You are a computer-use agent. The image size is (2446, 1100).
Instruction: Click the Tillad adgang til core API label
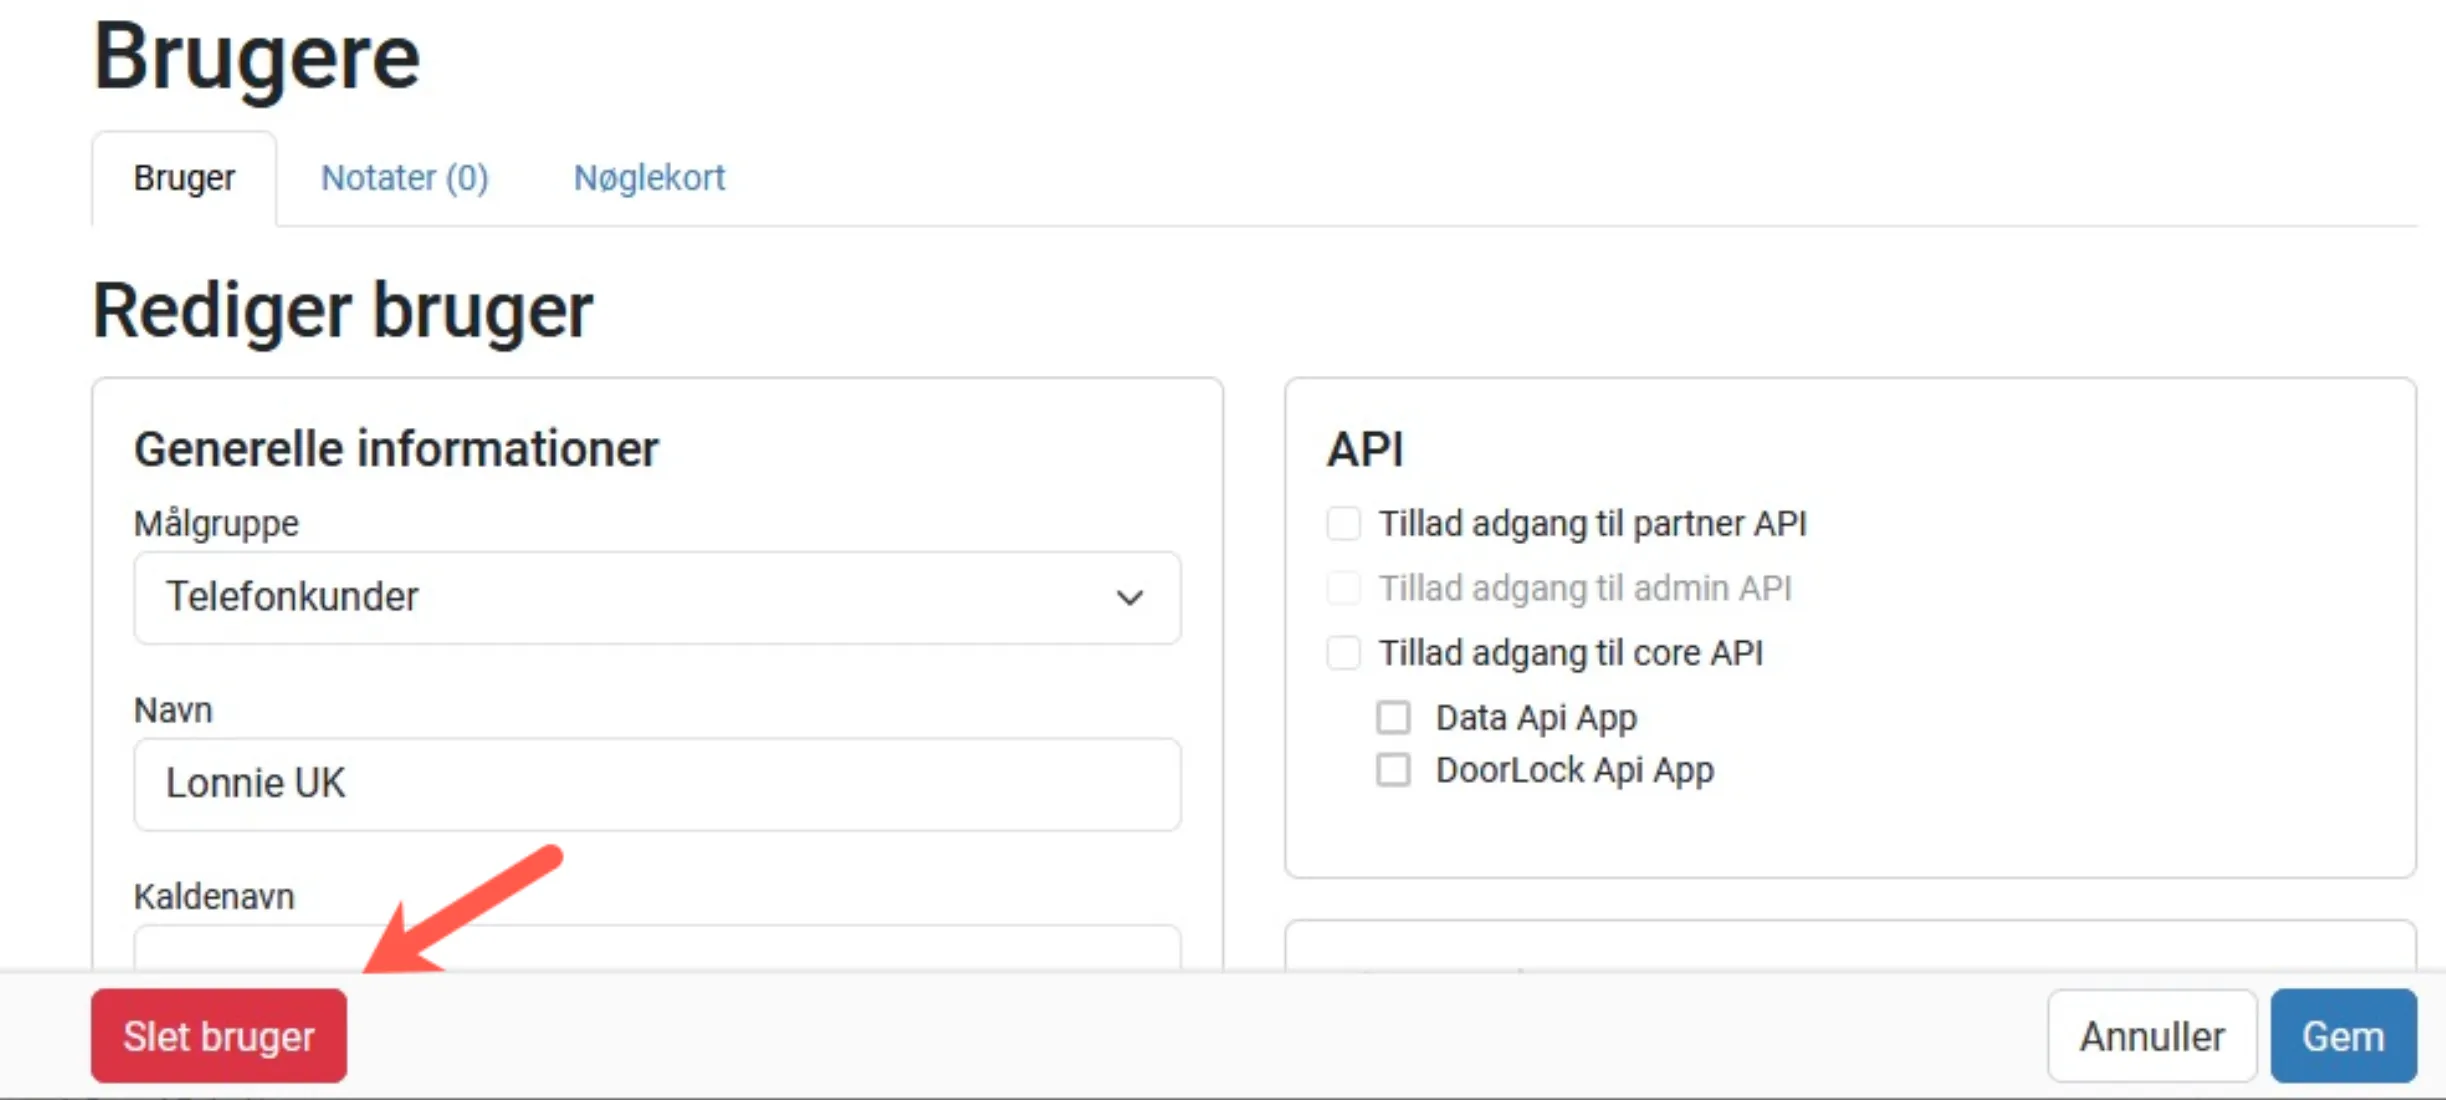click(1570, 653)
